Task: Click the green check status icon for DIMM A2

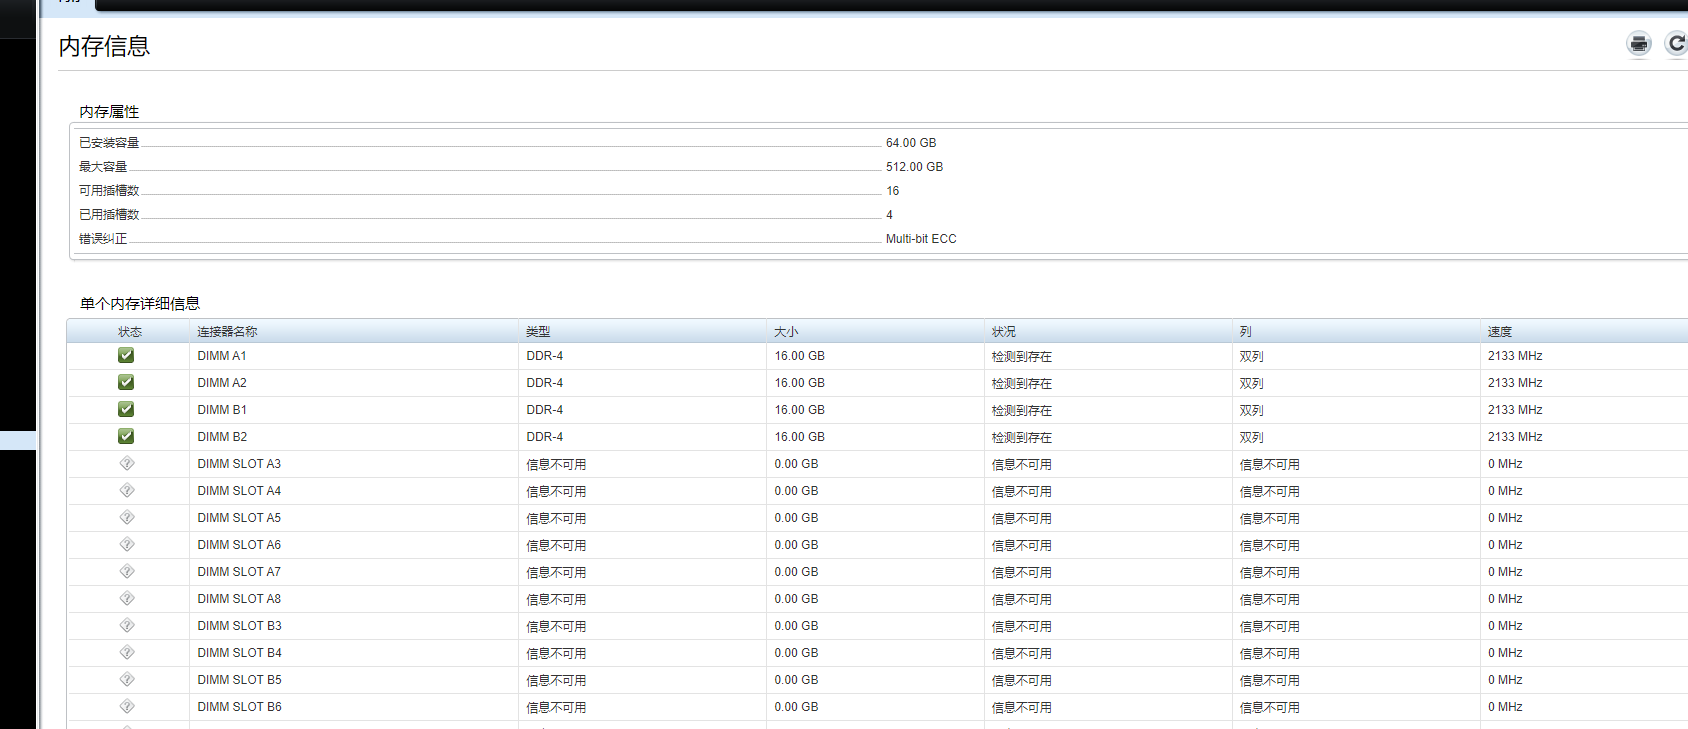Action: point(126,383)
